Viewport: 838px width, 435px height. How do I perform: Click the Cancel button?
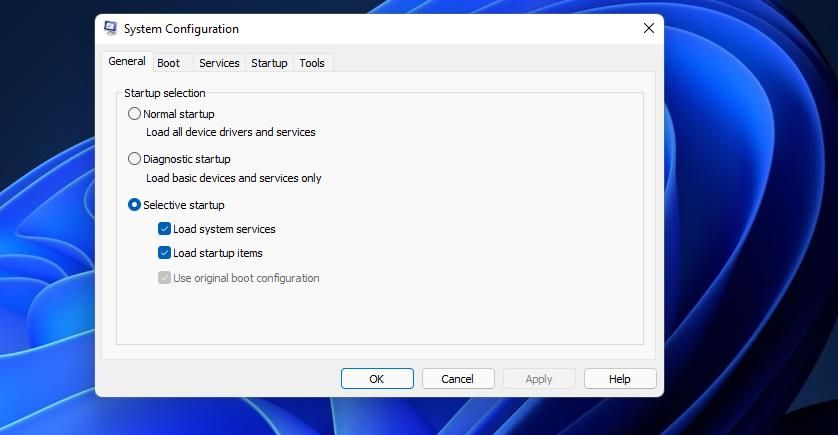(458, 379)
